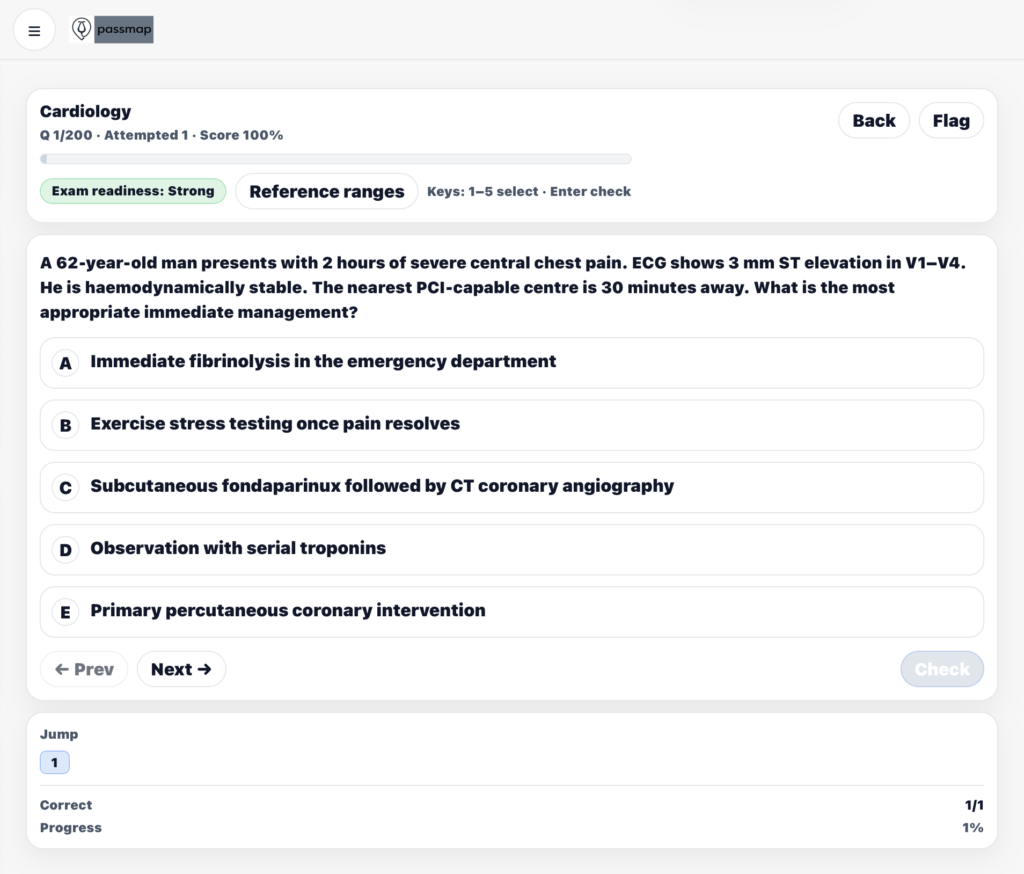Image resolution: width=1024 pixels, height=874 pixels.
Task: Expand the Reference ranges panel
Action: point(326,191)
